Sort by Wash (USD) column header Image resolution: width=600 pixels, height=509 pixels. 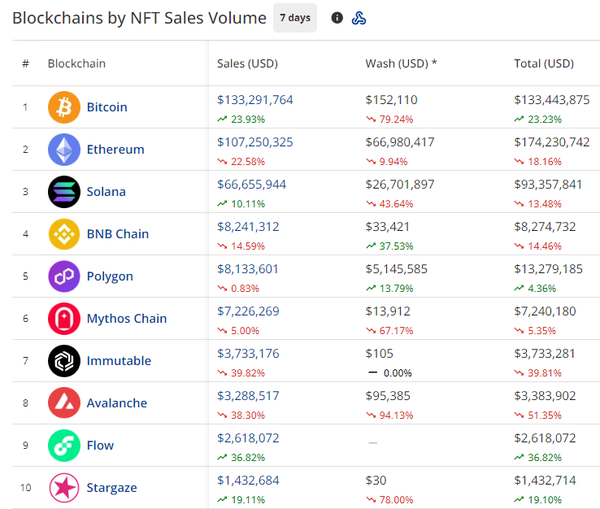point(401,64)
